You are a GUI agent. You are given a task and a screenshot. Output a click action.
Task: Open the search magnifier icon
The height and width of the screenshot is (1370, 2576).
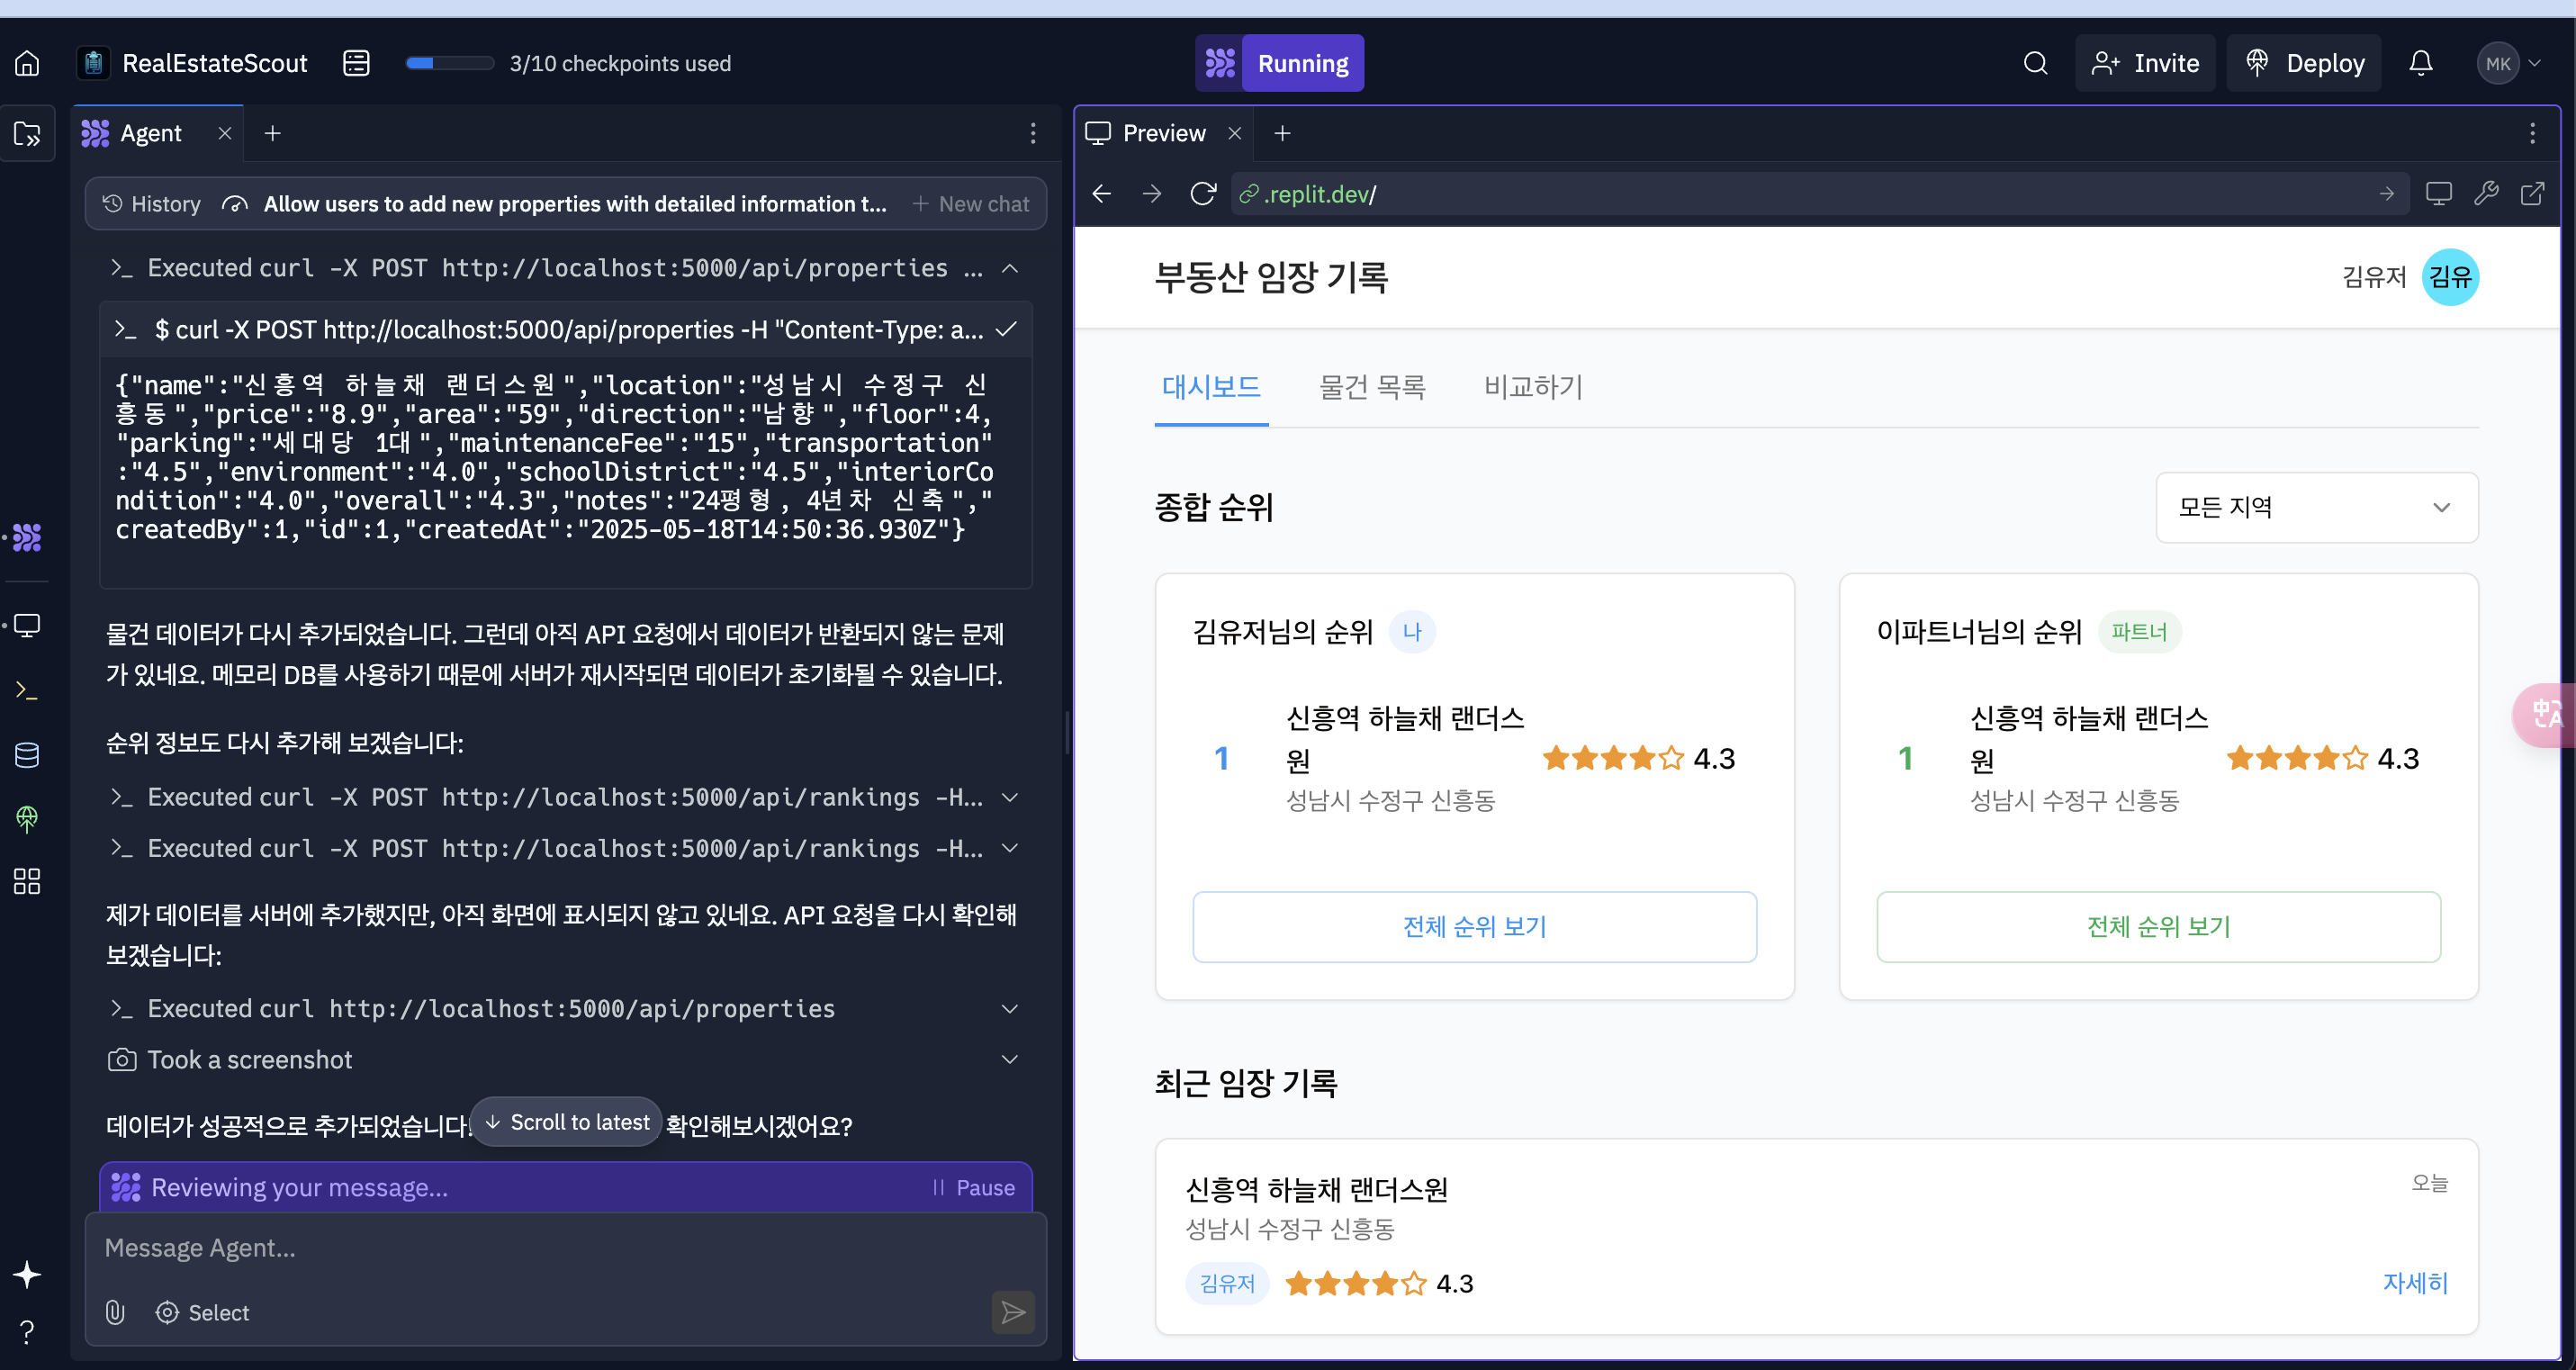click(x=2035, y=63)
